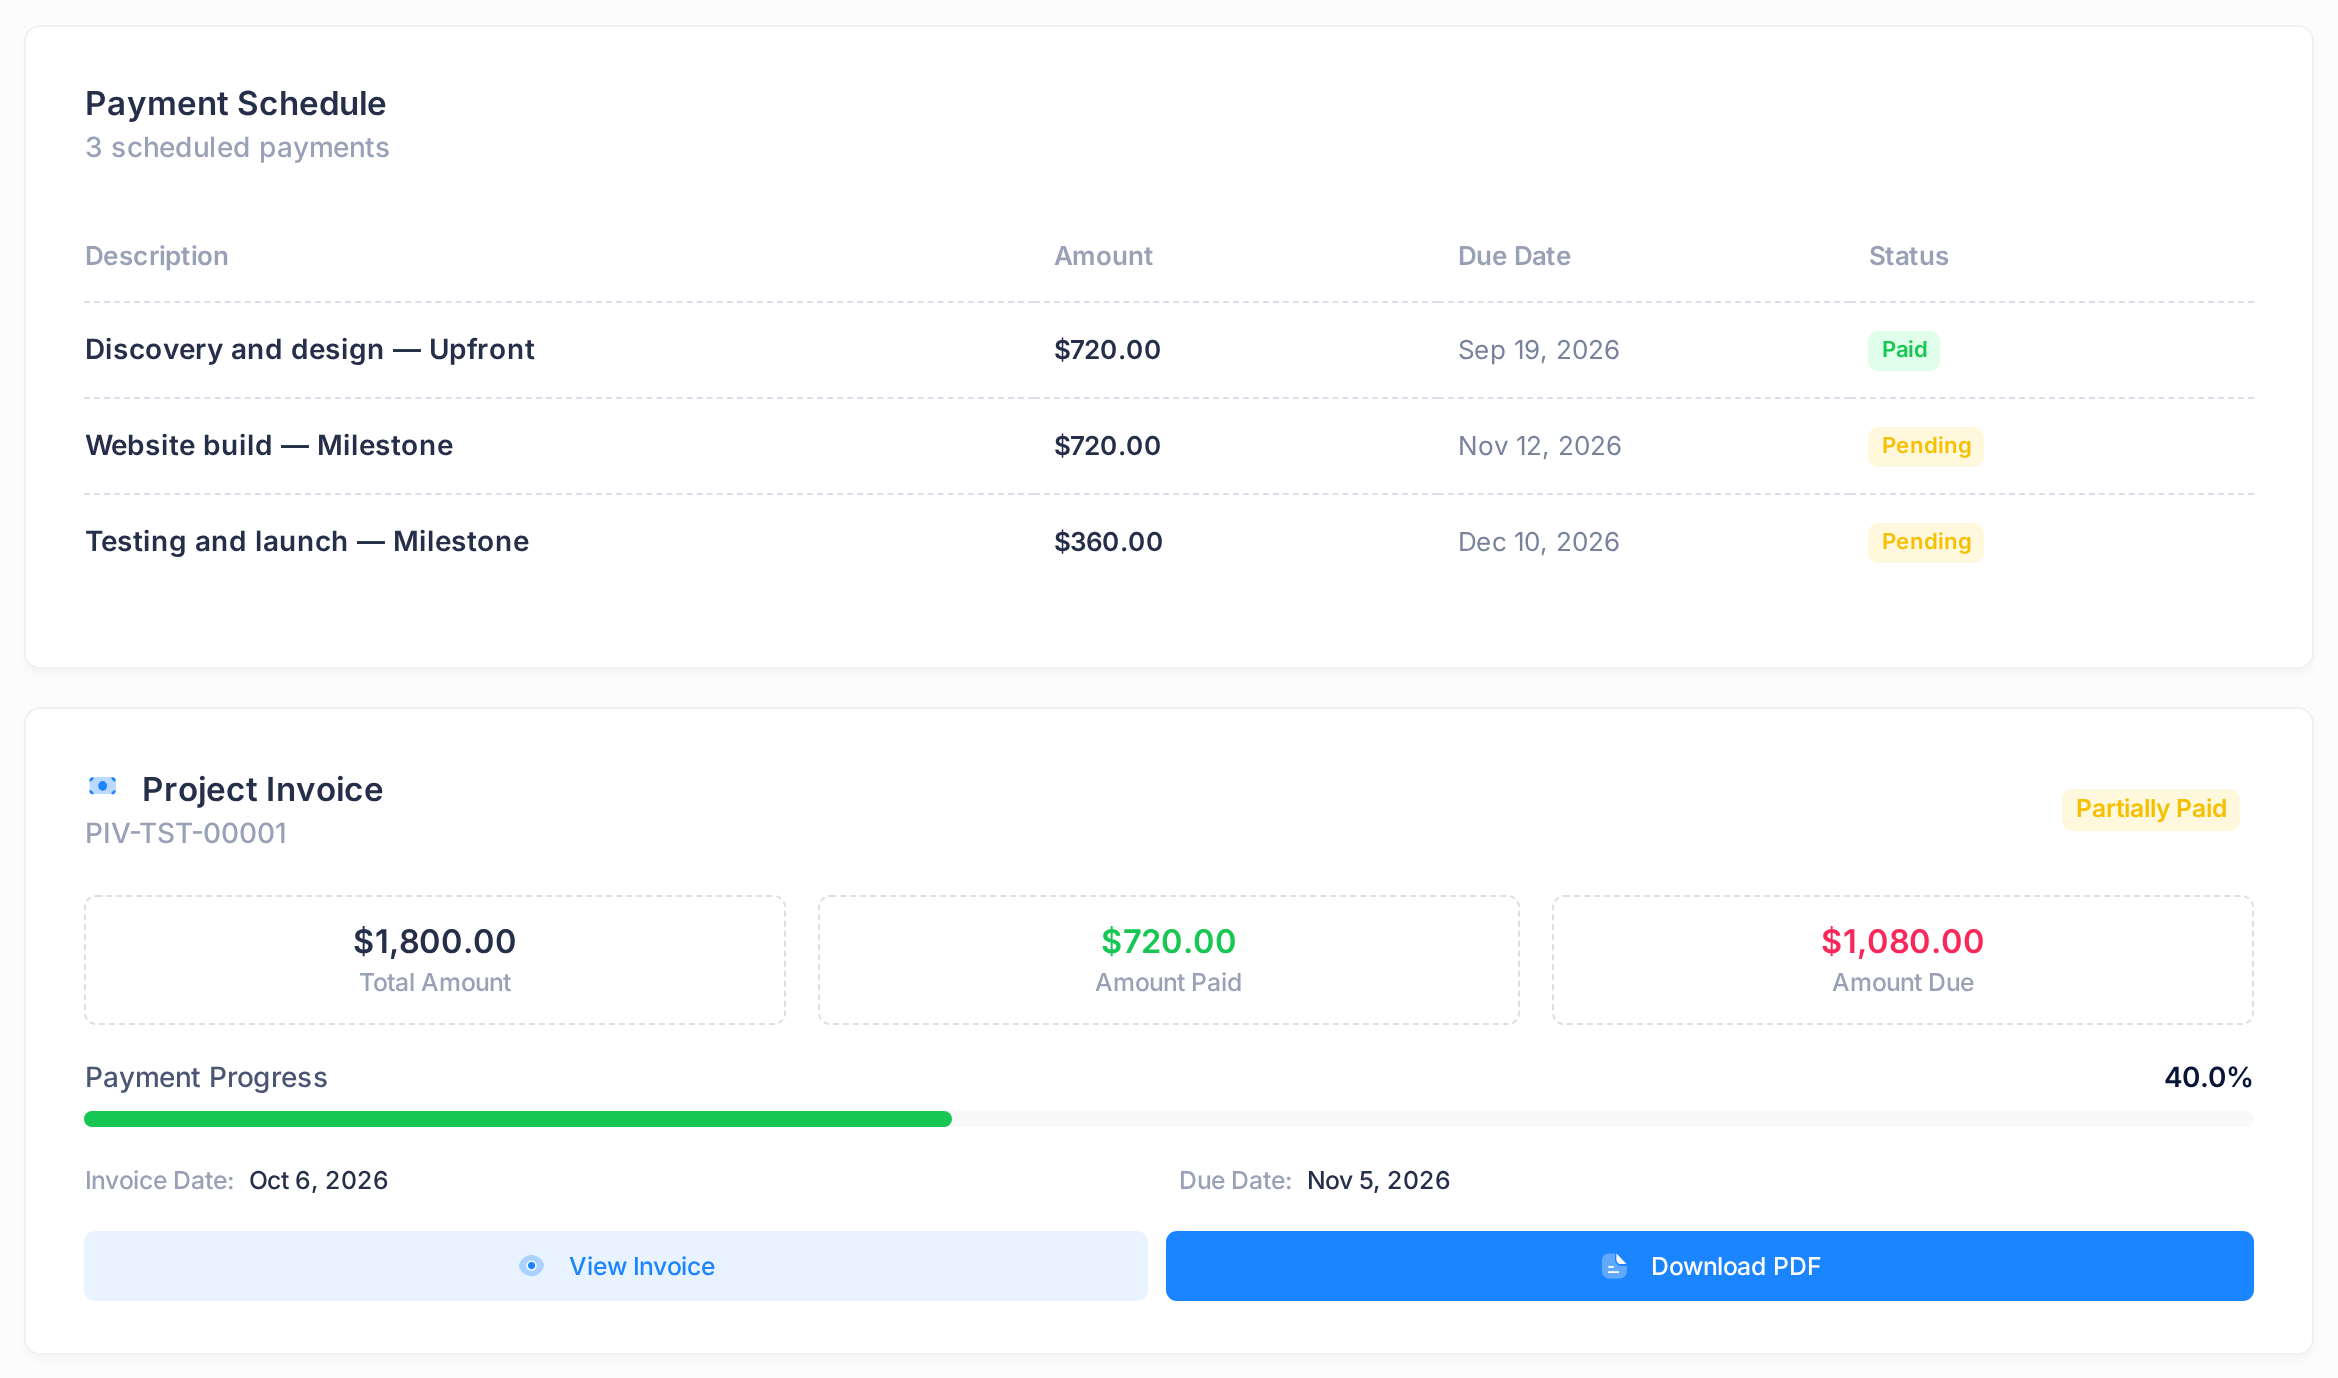This screenshot has width=2338, height=1378.
Task: Click the PDF document icon on Download PDF
Action: click(x=1614, y=1266)
